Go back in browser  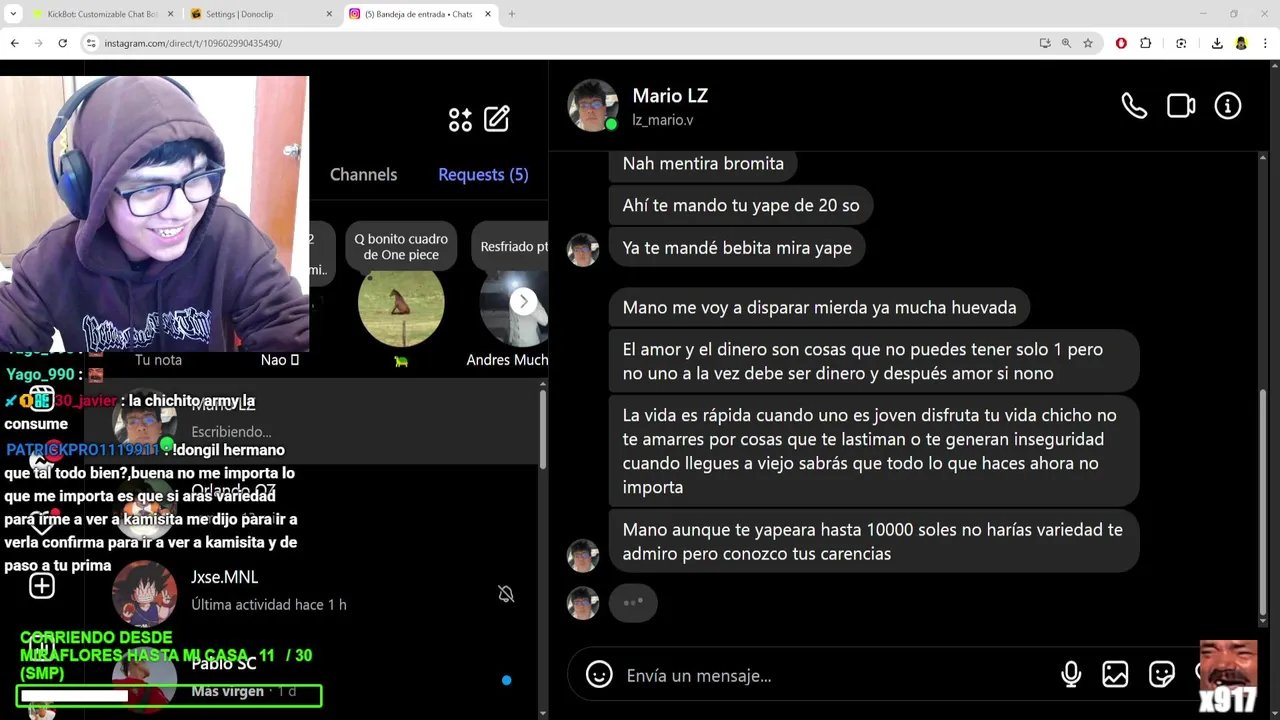coord(14,43)
